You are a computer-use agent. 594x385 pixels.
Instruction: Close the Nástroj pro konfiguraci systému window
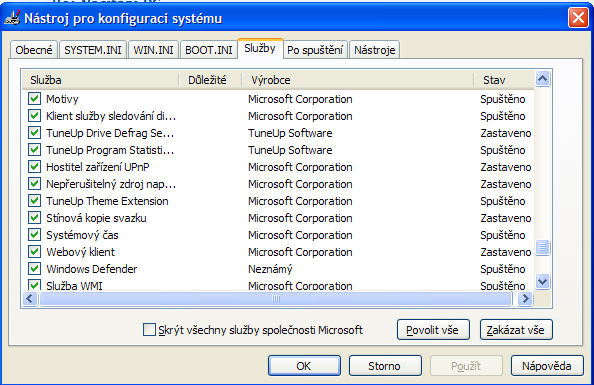pyautogui.click(x=578, y=17)
